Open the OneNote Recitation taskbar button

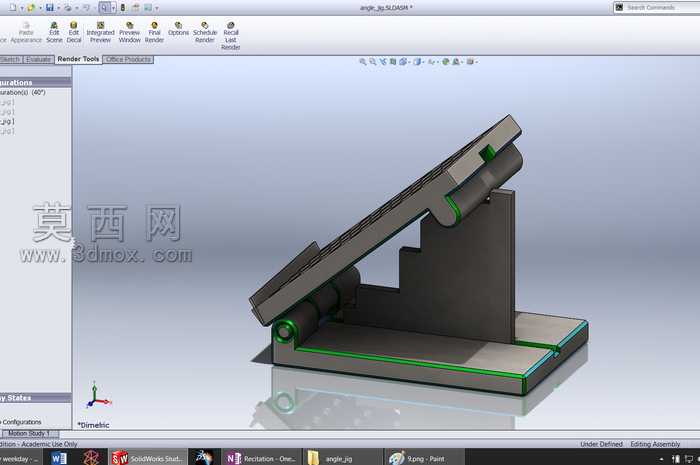[261, 458]
